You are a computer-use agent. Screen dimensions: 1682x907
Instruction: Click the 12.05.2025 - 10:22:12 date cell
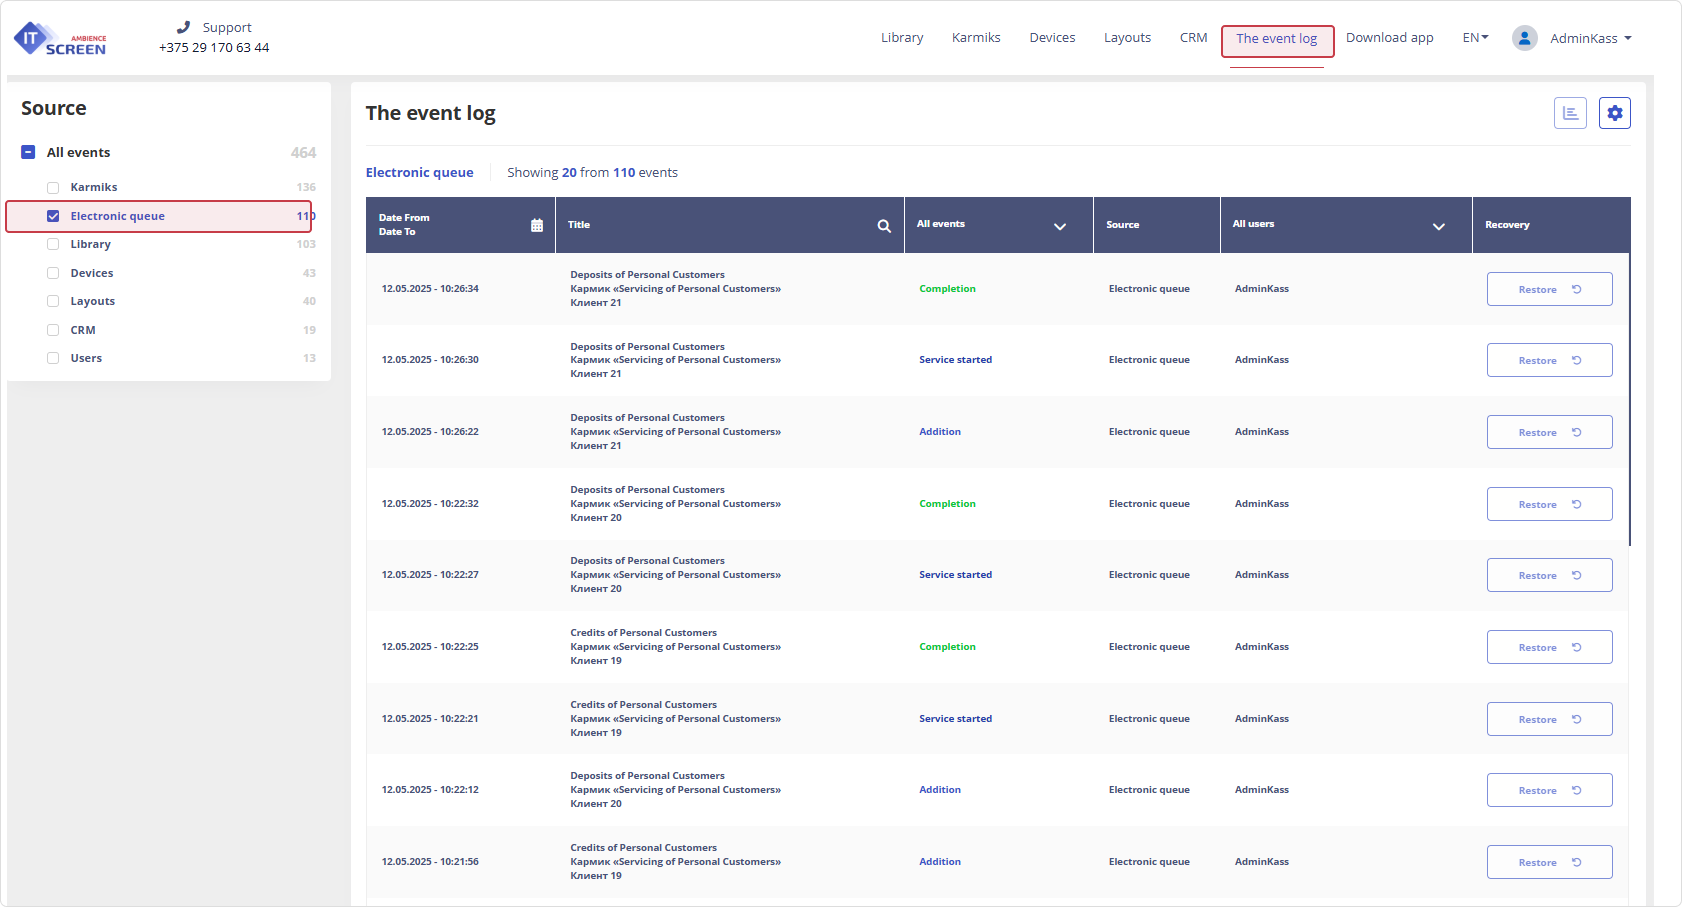point(430,790)
